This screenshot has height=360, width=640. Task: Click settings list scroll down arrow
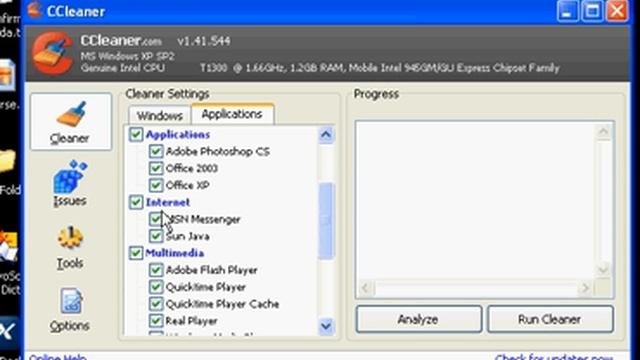(x=326, y=326)
